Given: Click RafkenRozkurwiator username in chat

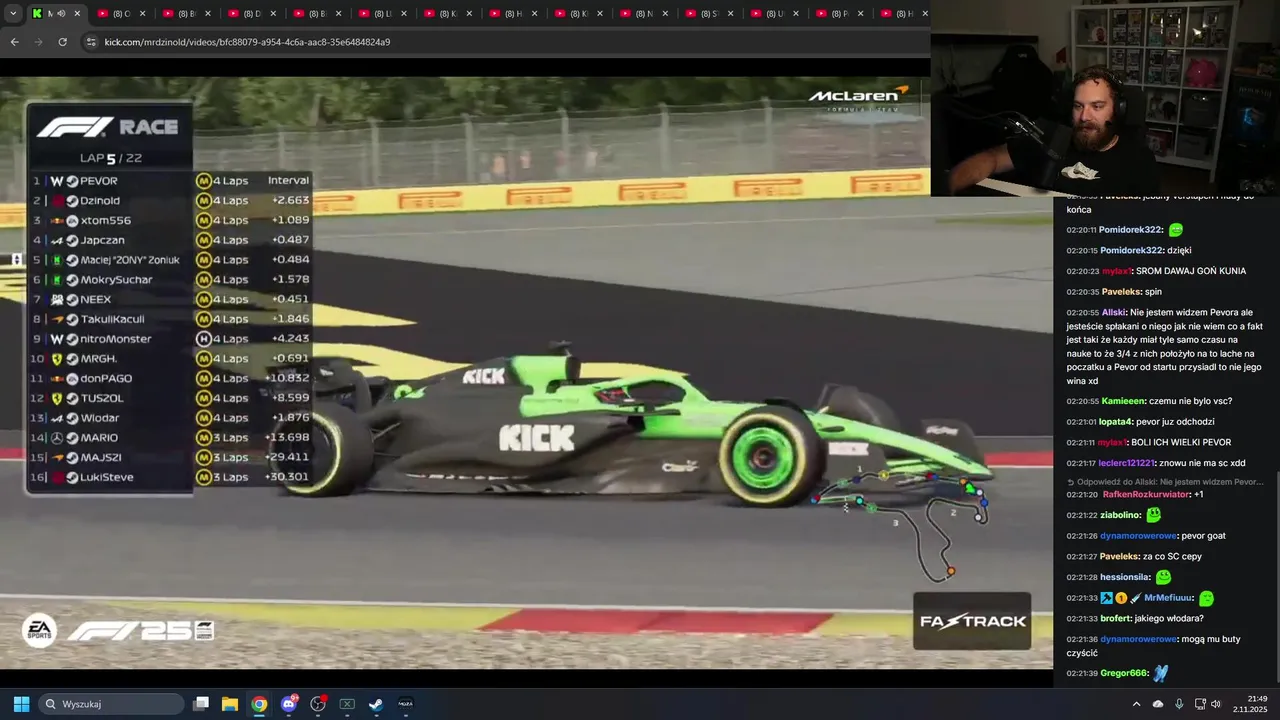Looking at the screenshot, I should (x=1146, y=495).
